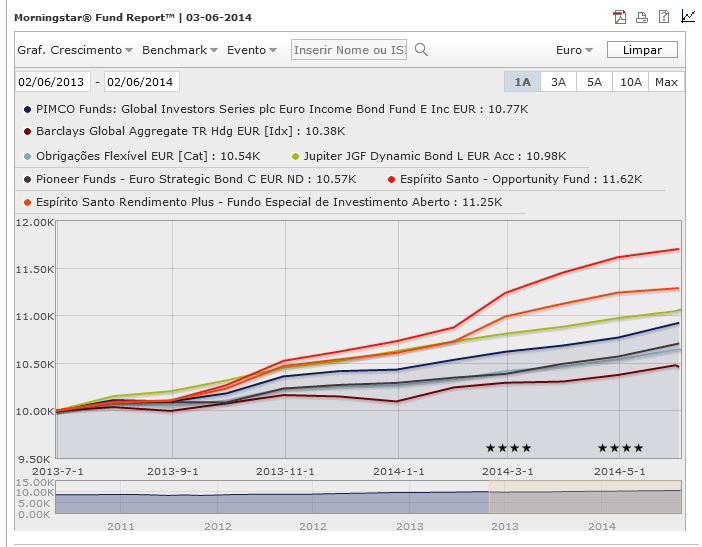Click the four-star rating near 2014-3-1

[508, 448]
